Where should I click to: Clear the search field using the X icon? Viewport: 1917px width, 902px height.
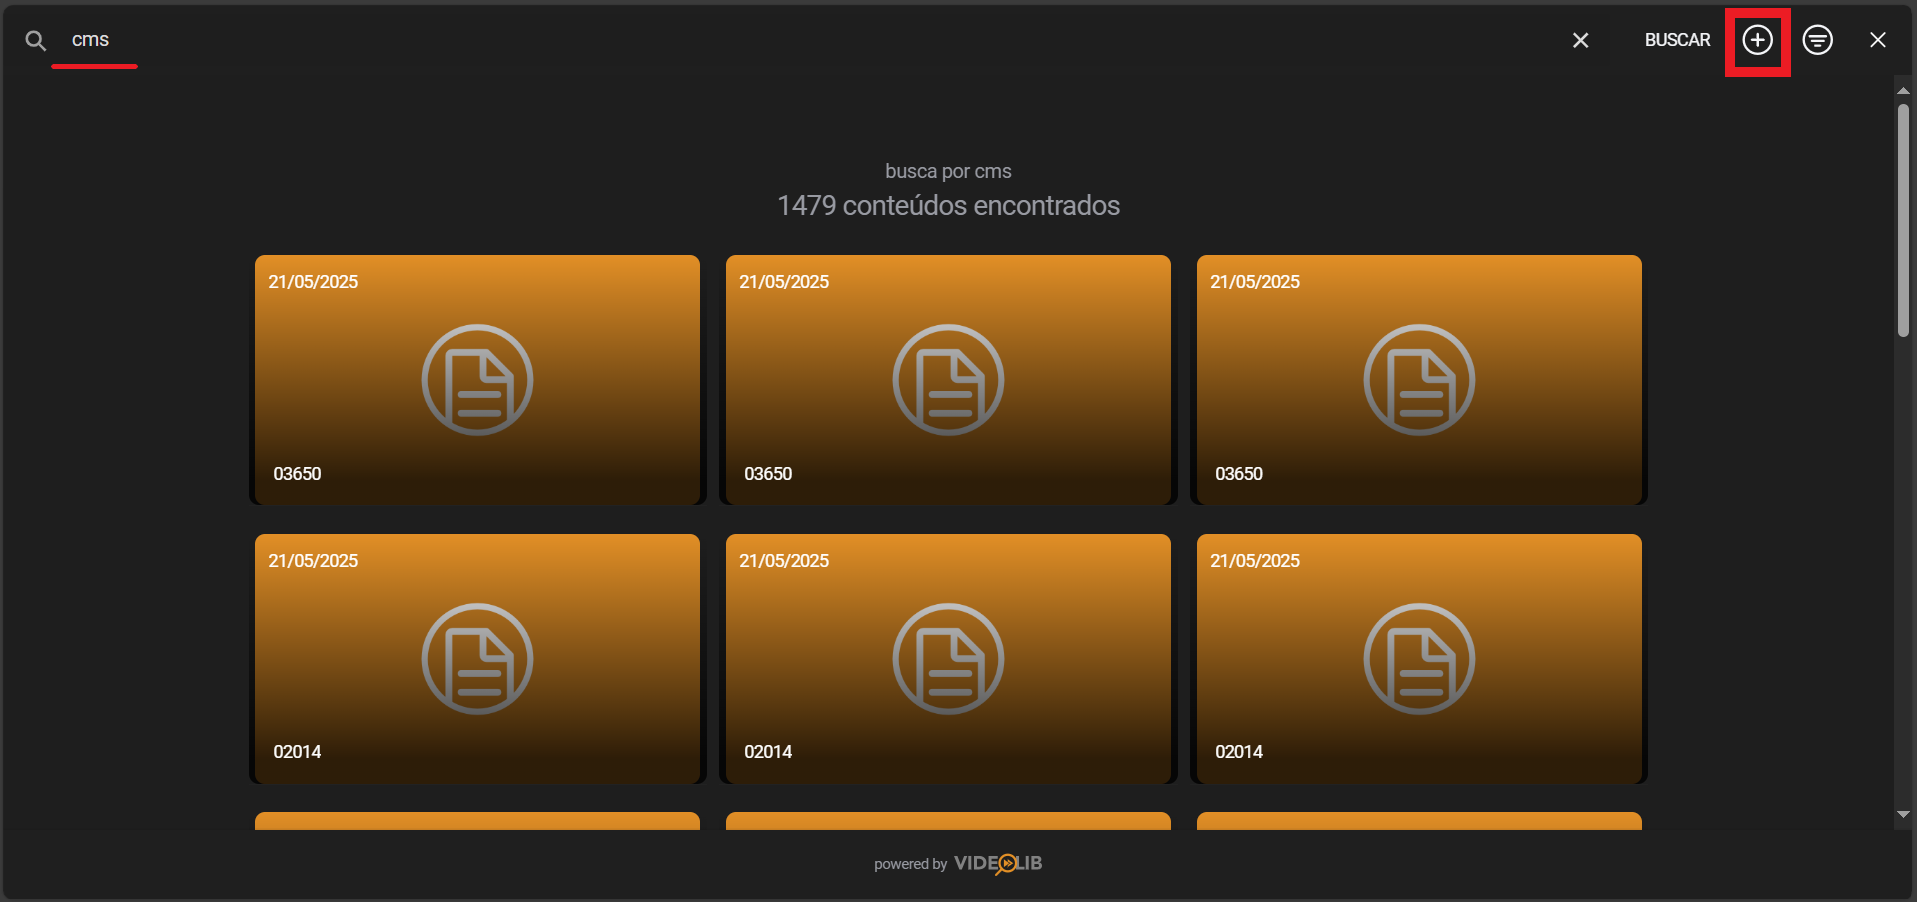[1581, 40]
